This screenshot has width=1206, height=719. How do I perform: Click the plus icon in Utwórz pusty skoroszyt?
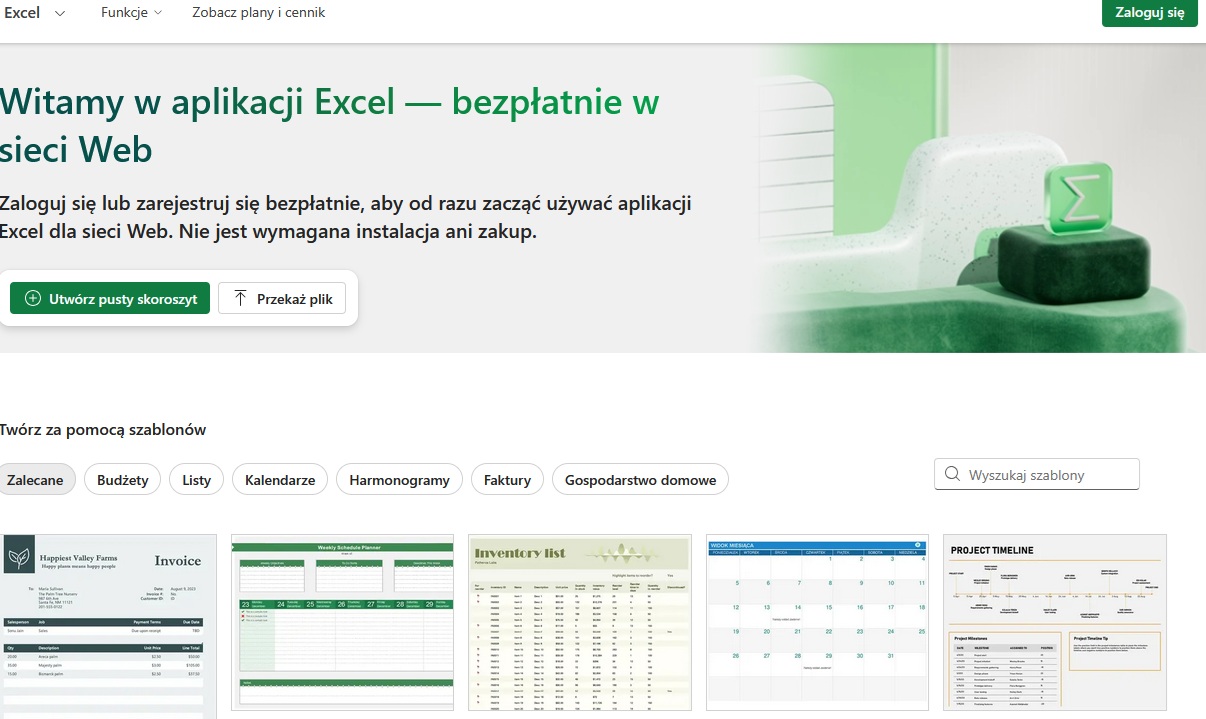coord(33,299)
